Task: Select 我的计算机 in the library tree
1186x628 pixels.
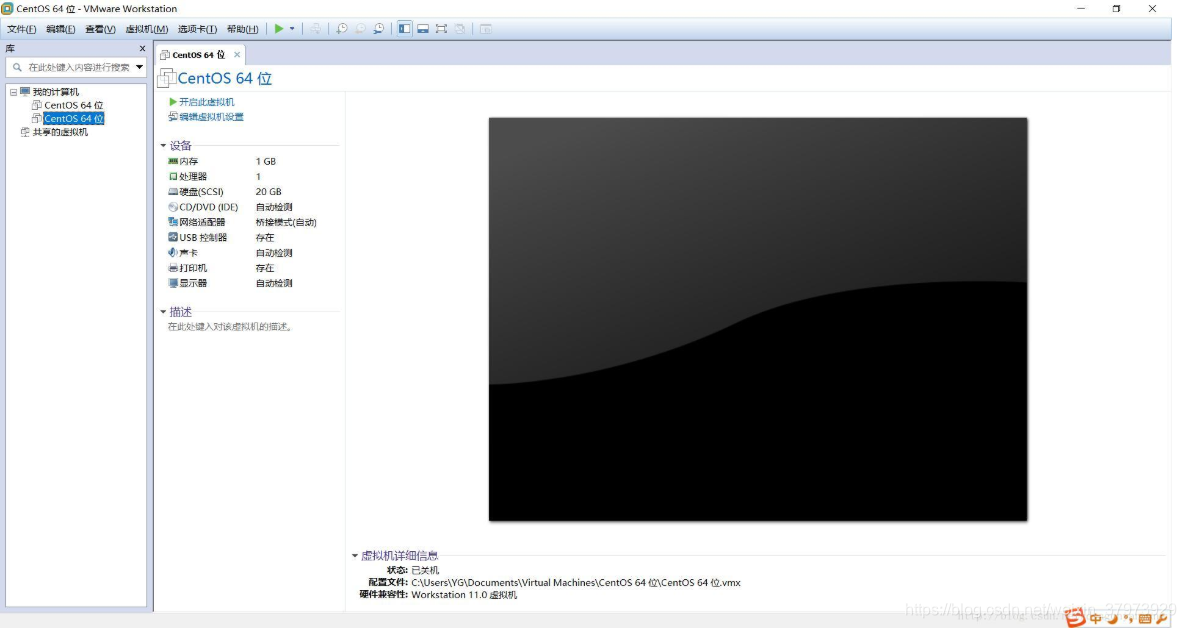Action: pos(55,92)
